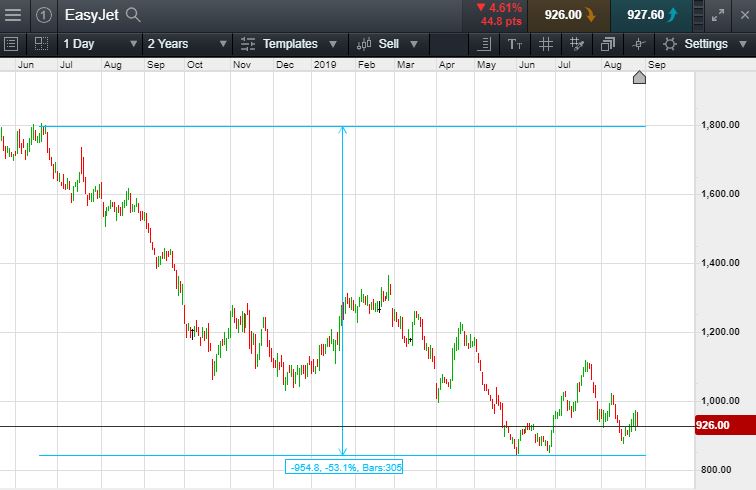The height and width of the screenshot is (490, 756).
Task: Click the vertical blue measurement arrow line
Action: tap(343, 291)
